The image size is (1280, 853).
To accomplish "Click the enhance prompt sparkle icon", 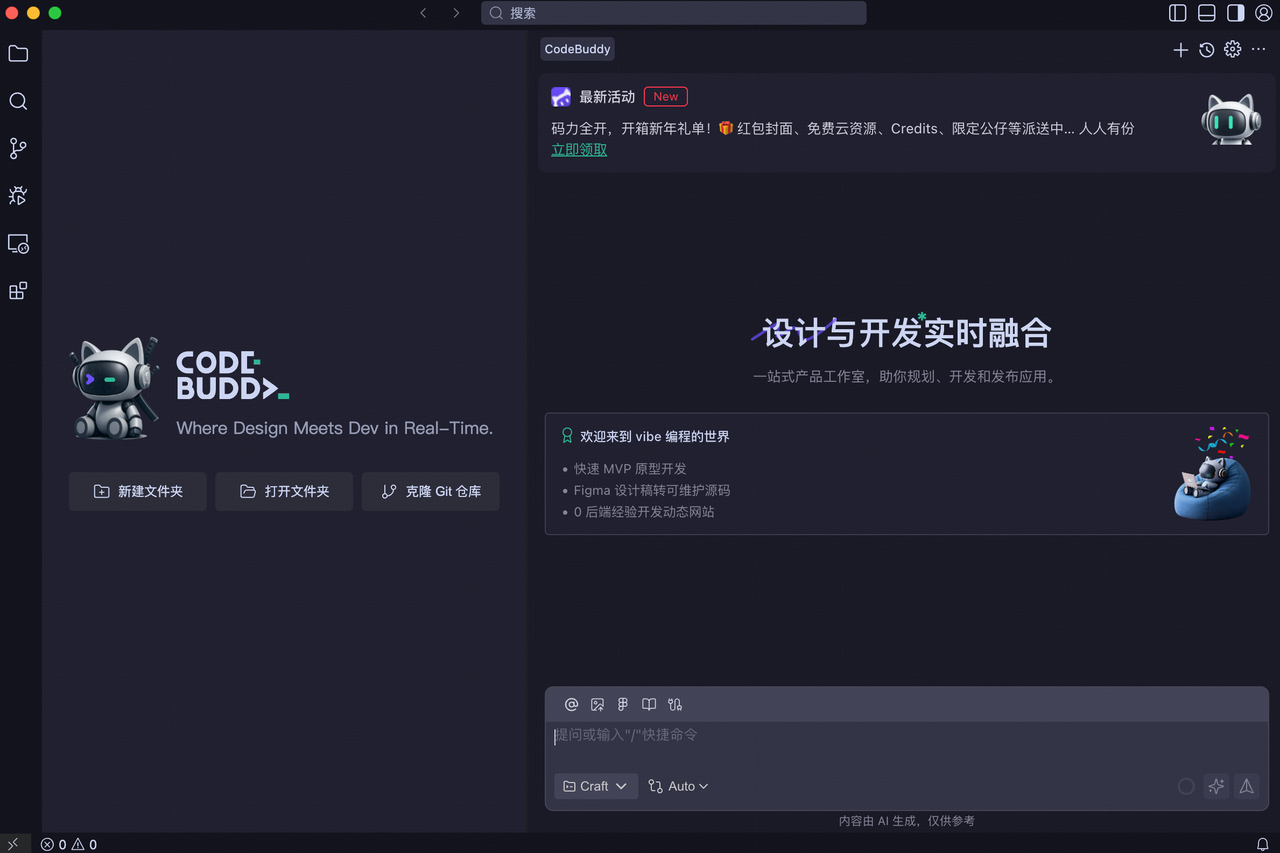I will (x=1216, y=786).
